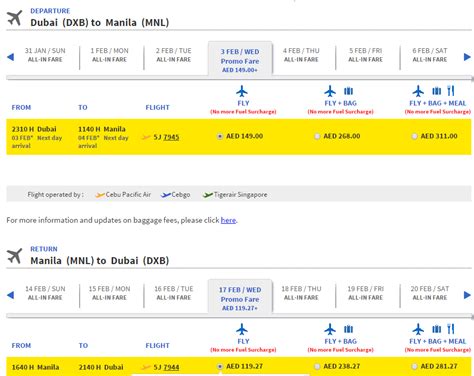Switch to 31 JAN / SUN departure tab
Image resolution: width=474 pixels, height=376 pixels.
(45, 55)
